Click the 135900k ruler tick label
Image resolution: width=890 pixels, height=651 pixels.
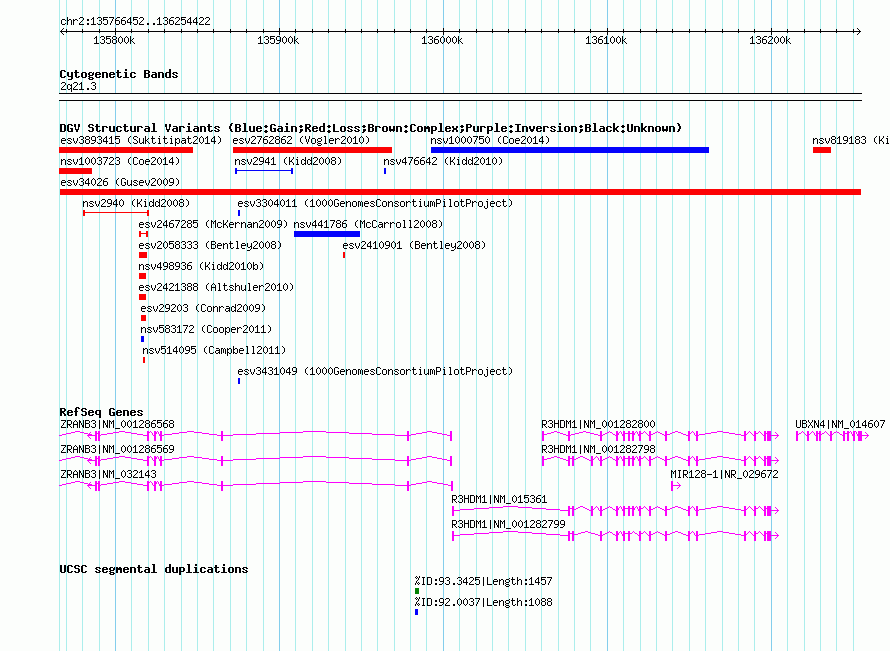tap(278, 40)
